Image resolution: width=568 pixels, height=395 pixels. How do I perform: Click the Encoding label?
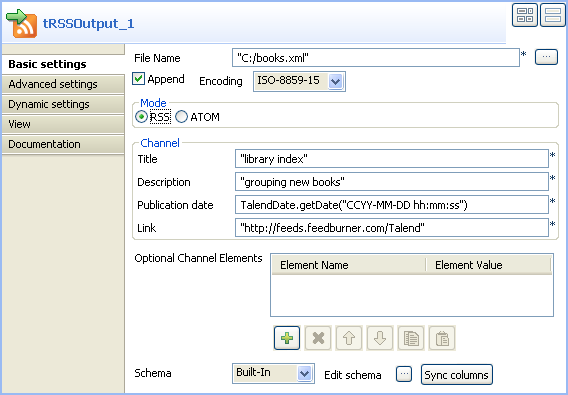coord(221,81)
